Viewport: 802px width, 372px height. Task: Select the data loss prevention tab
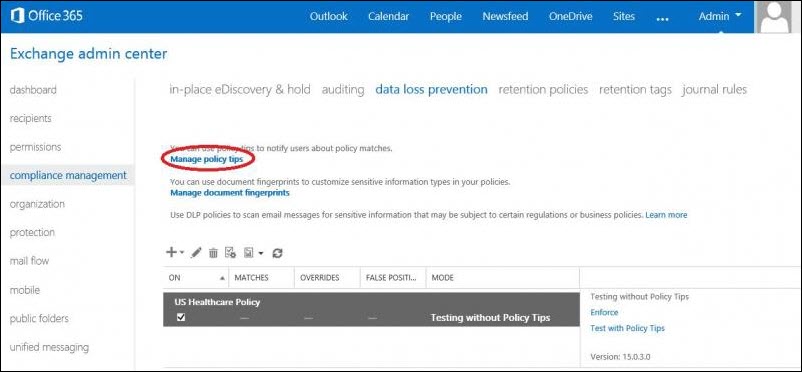[431, 90]
